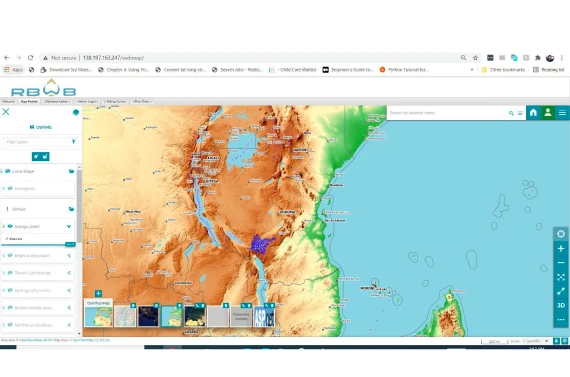Adjust the usangu_basin opacity slider handle
Image resolution: width=570 pixels, height=377 pixels.
pyautogui.click(x=70, y=244)
